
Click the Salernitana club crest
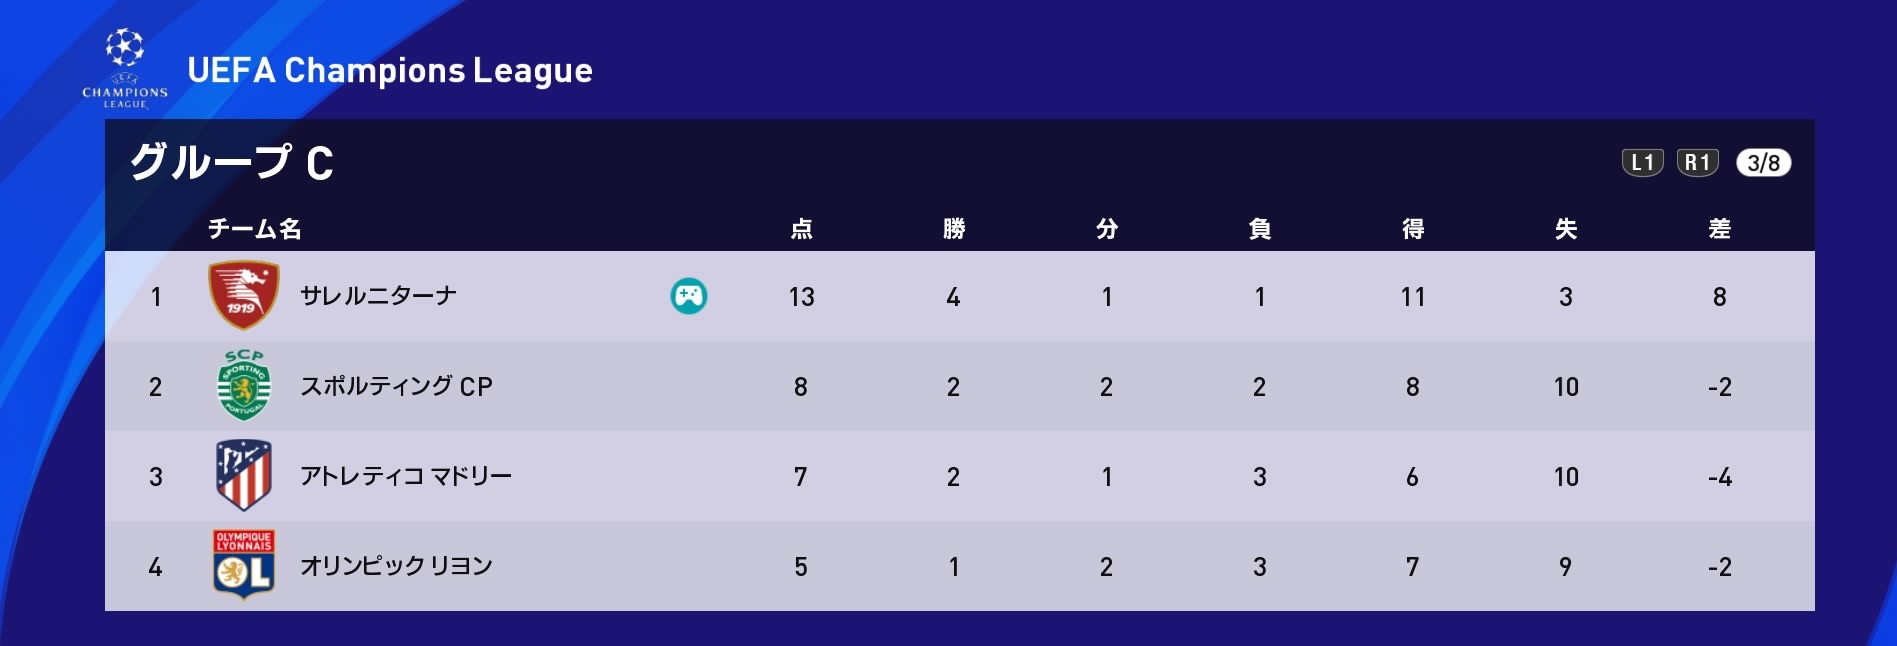click(243, 296)
